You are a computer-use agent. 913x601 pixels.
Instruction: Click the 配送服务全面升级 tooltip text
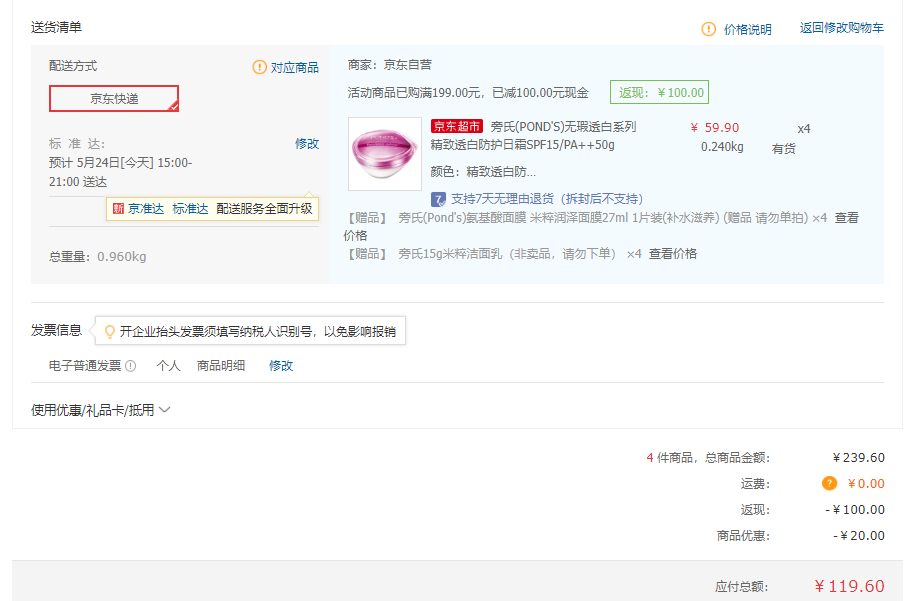click(x=264, y=208)
